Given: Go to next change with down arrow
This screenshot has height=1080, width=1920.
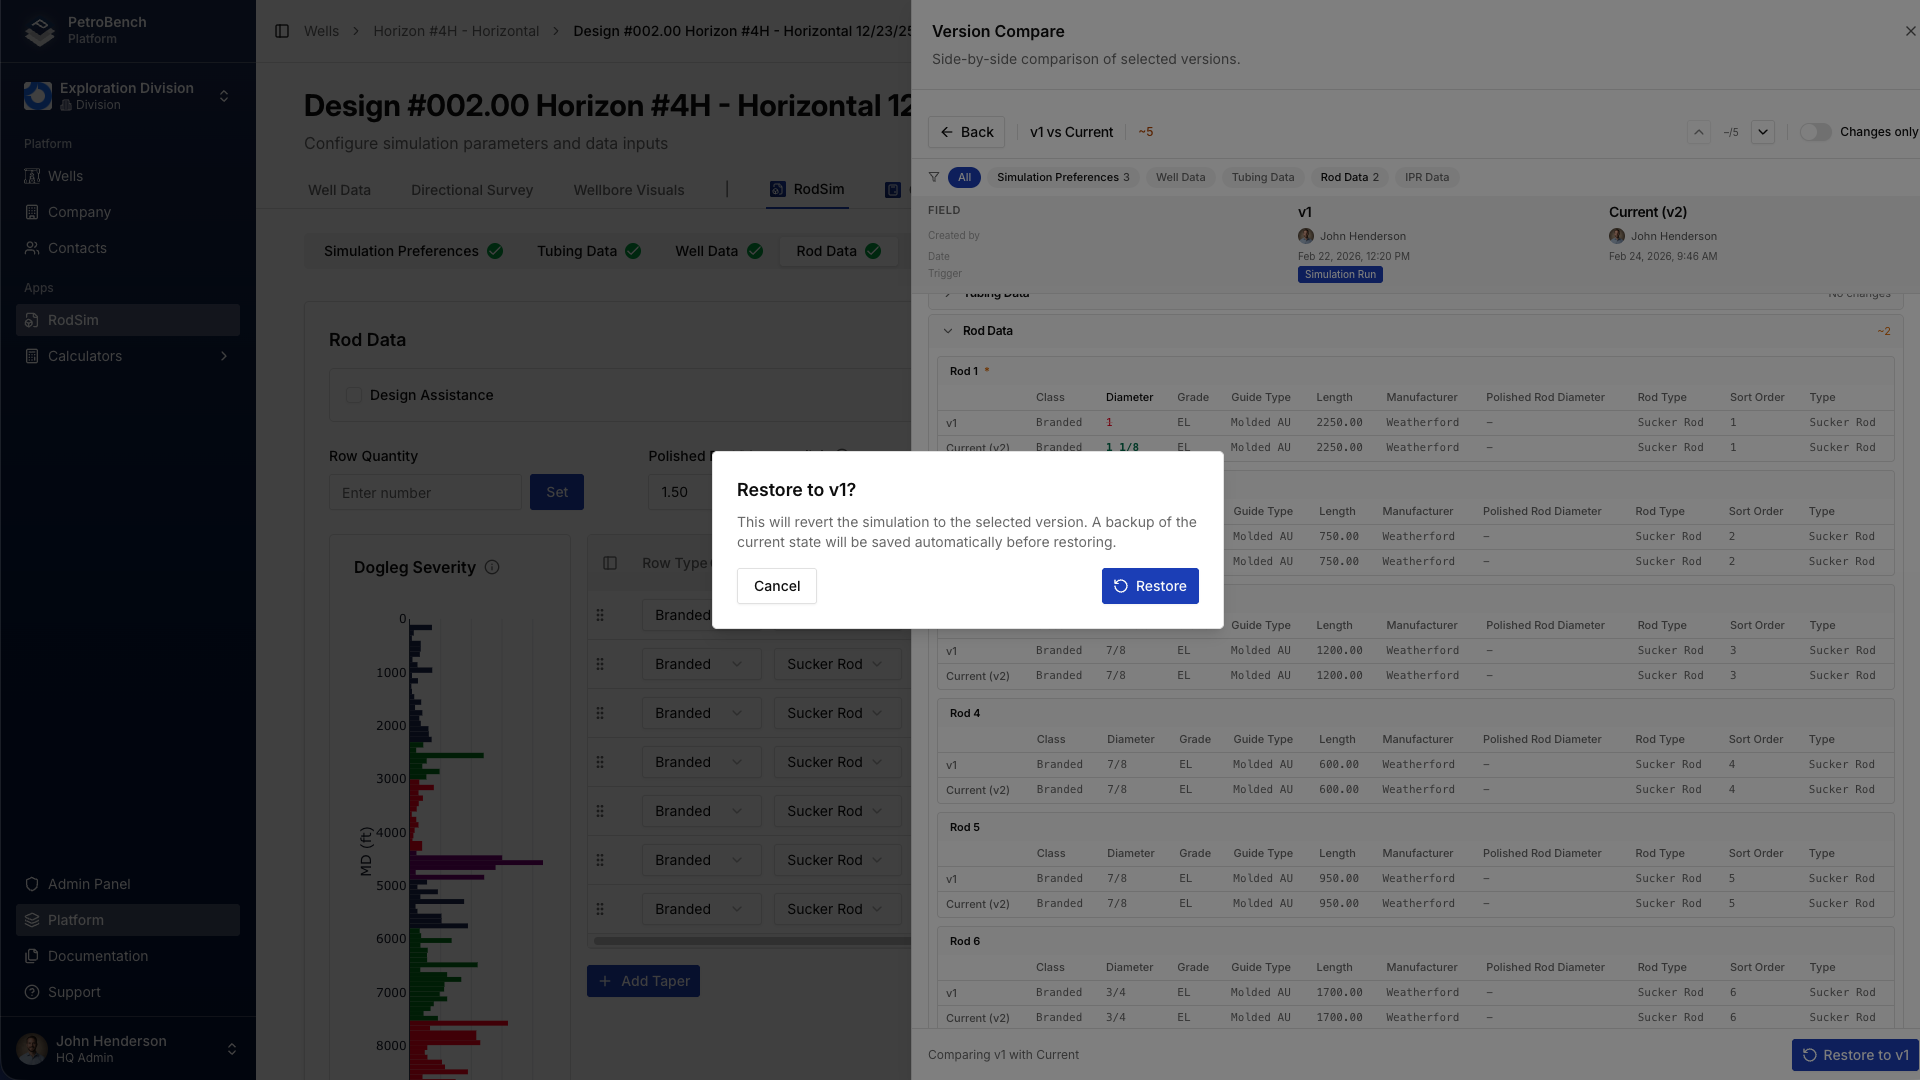Looking at the screenshot, I should (x=1762, y=132).
